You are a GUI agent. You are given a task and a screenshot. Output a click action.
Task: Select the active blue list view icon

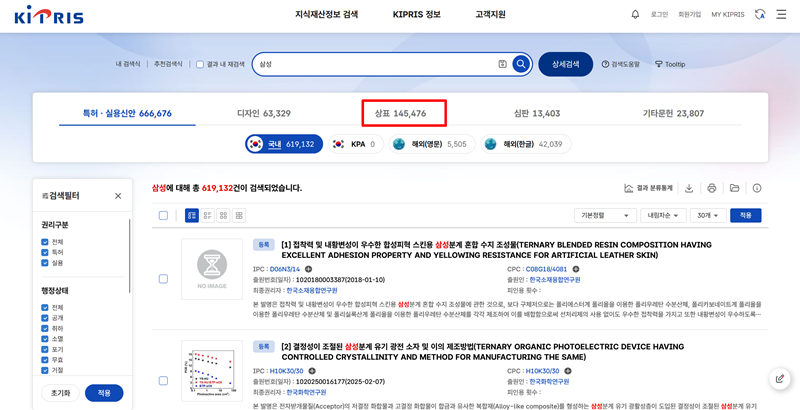(192, 215)
